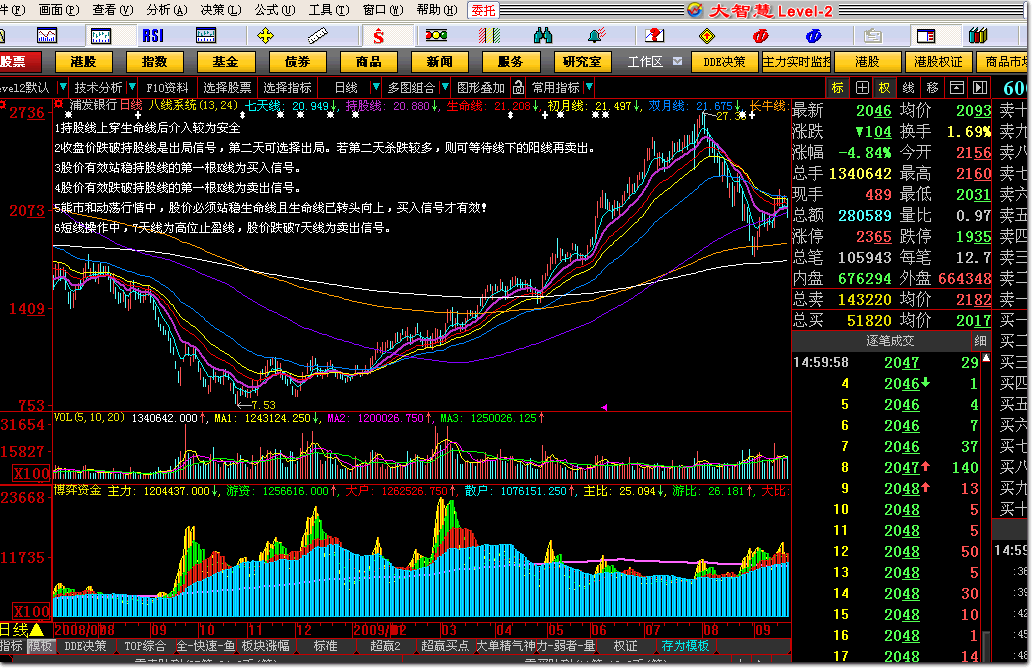The width and height of the screenshot is (1034, 669).
Task: Open dropdown arrow after 常用指标
Action: [589, 87]
